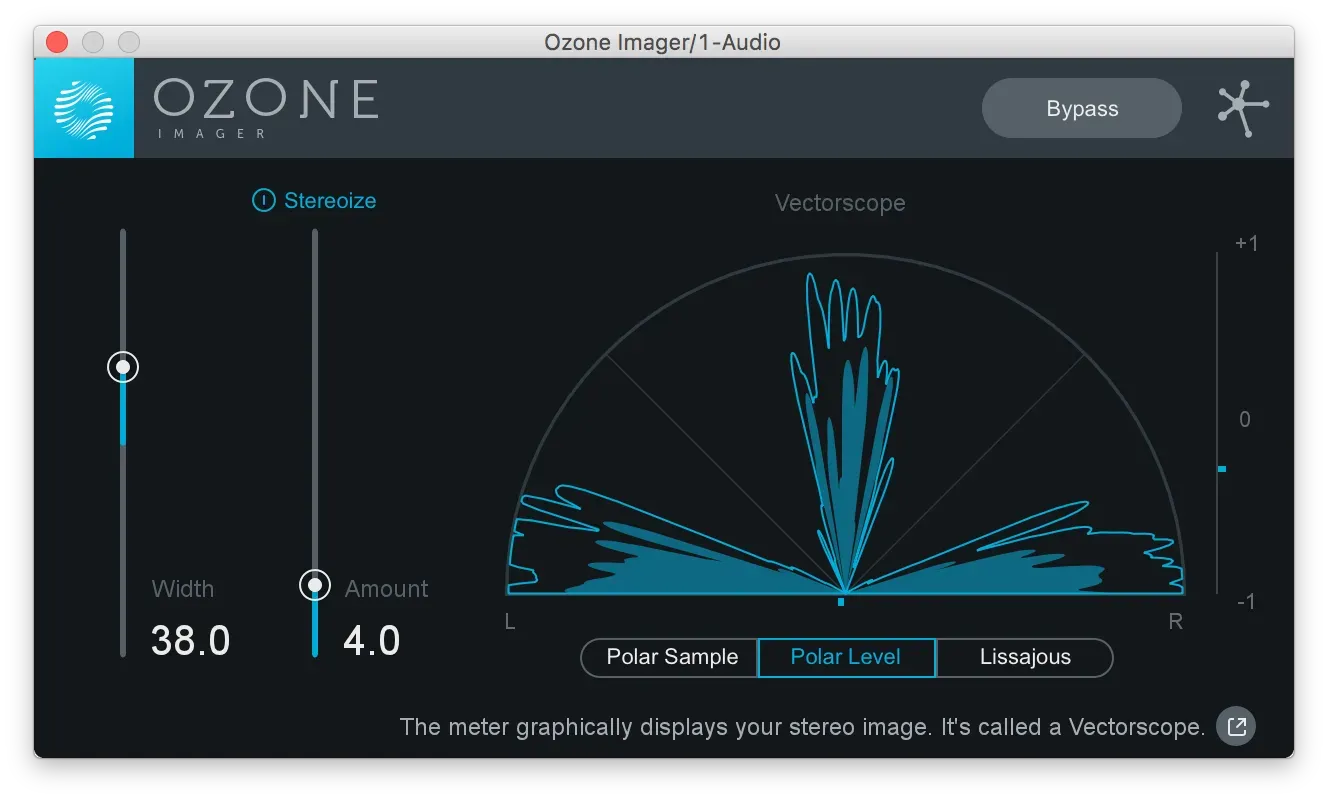
Task: Click the Stereoize label text
Action: [x=330, y=200]
